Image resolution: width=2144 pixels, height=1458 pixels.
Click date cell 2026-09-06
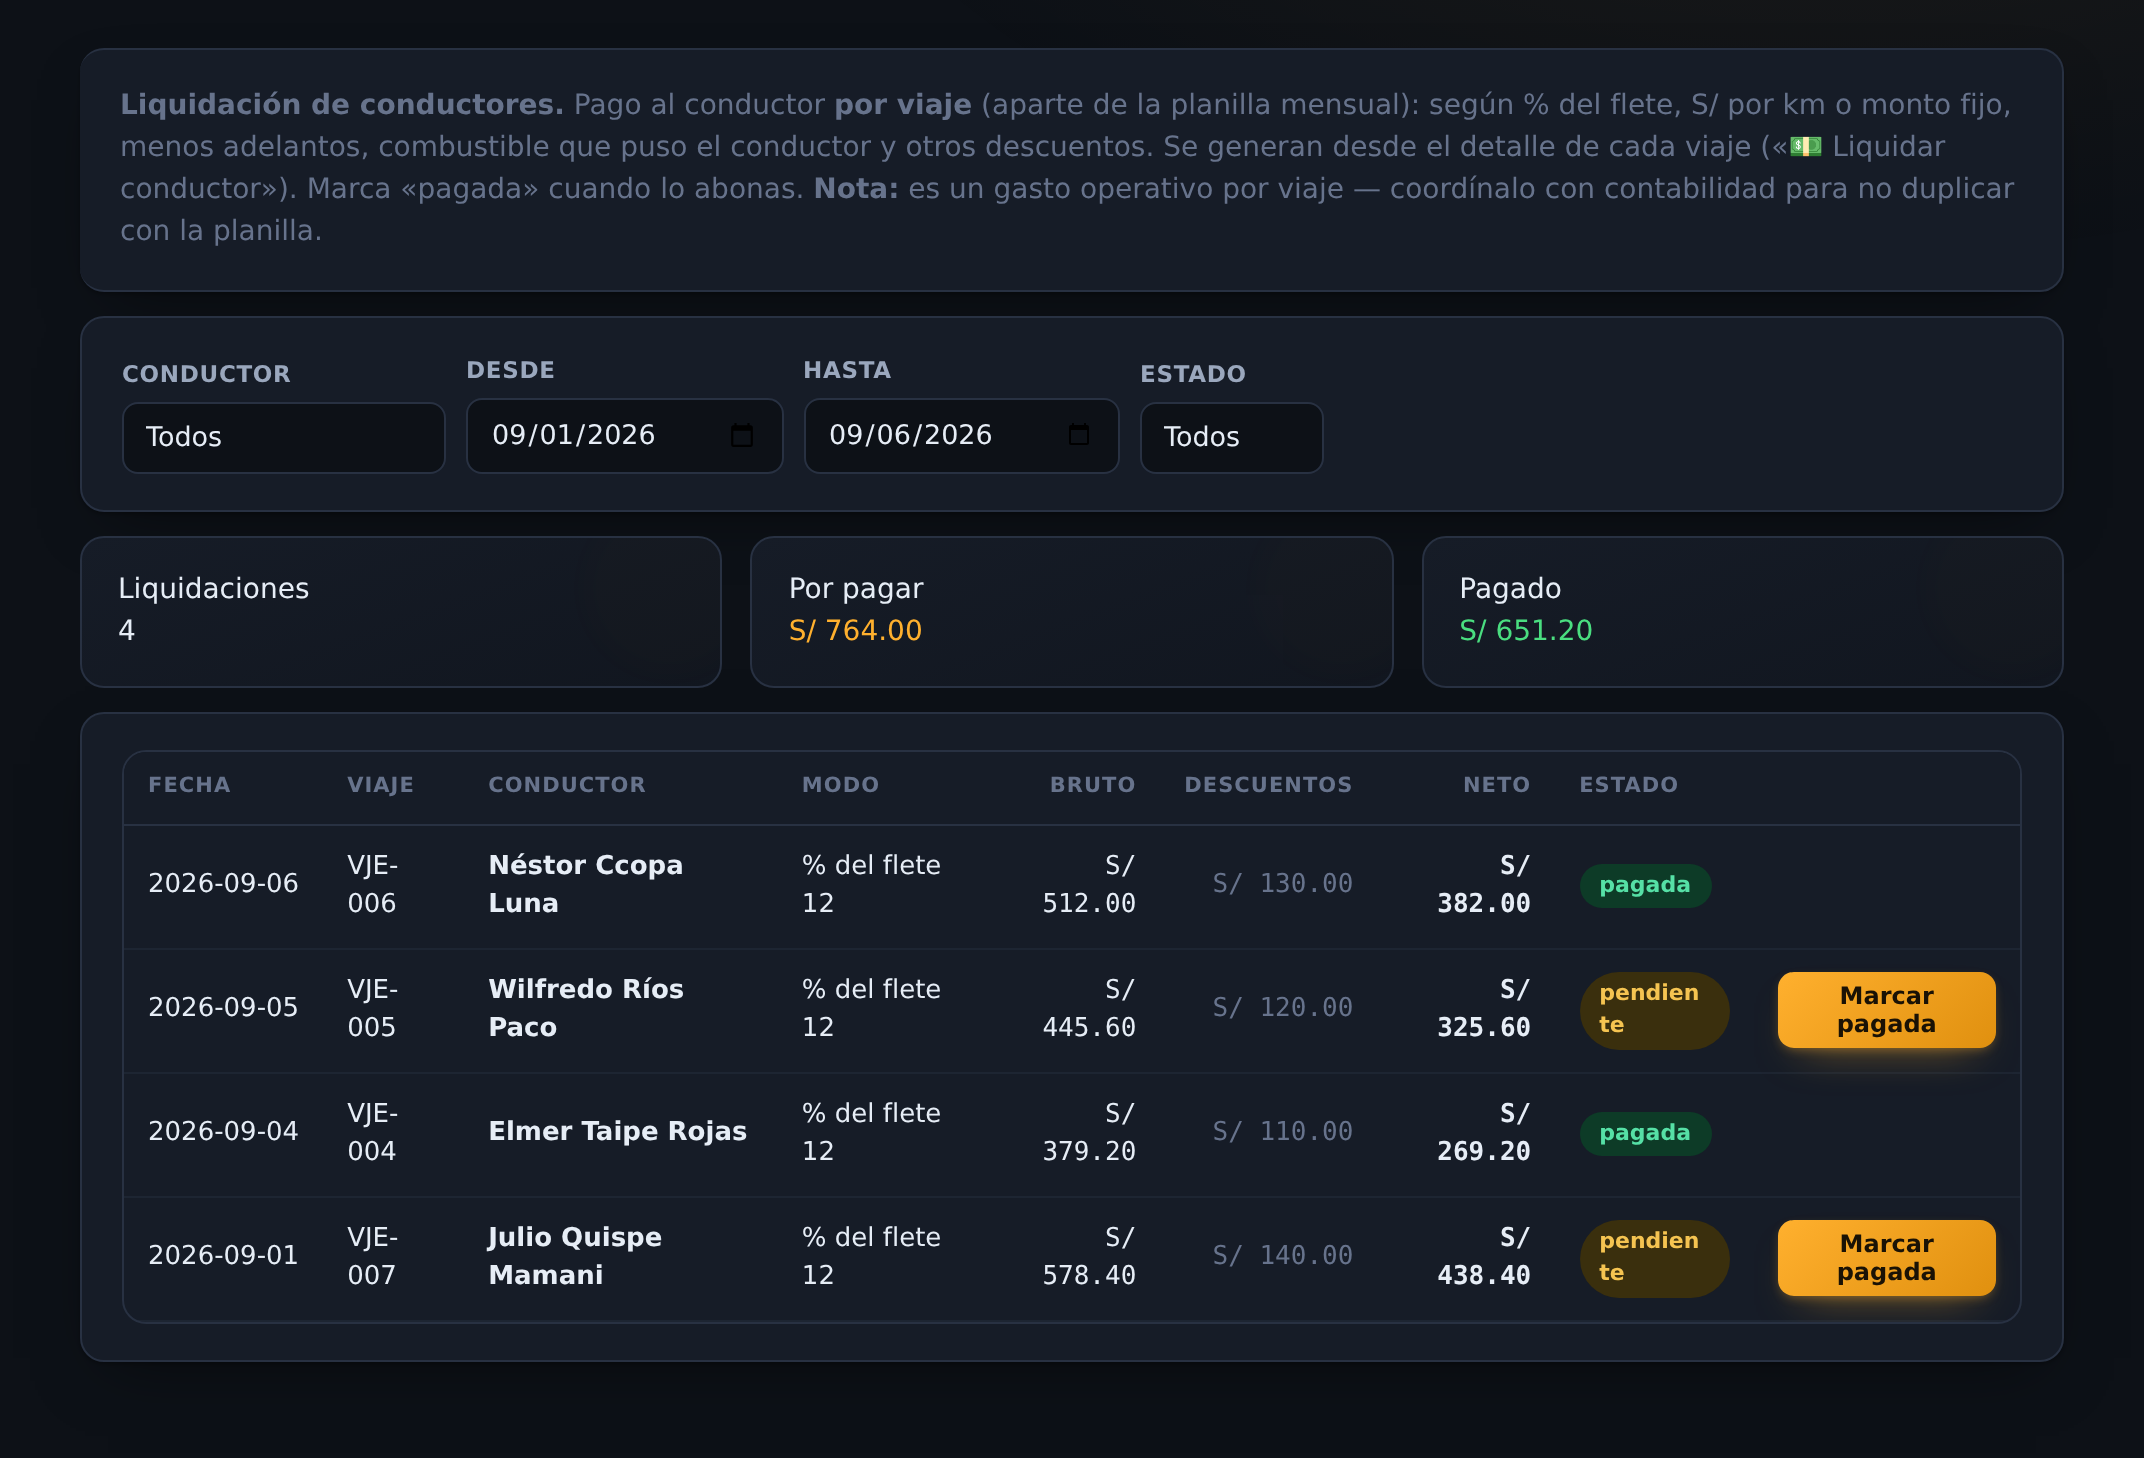223,883
